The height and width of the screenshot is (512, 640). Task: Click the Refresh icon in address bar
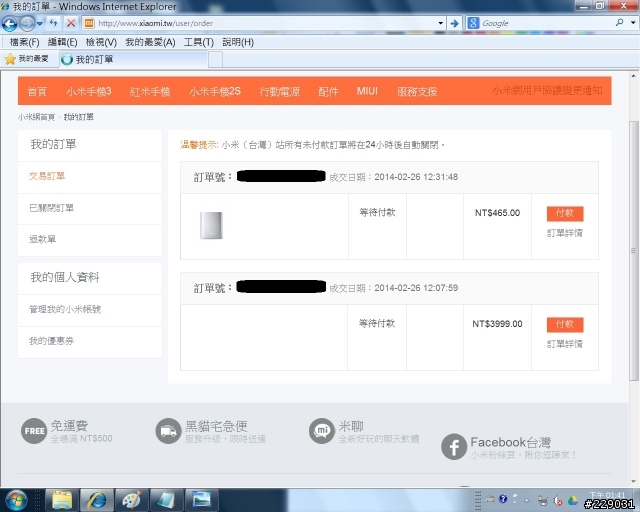[x=53, y=23]
